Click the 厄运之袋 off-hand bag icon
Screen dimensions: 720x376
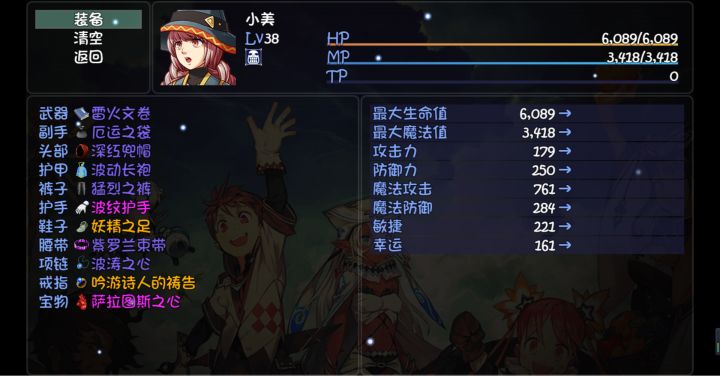pos(81,132)
